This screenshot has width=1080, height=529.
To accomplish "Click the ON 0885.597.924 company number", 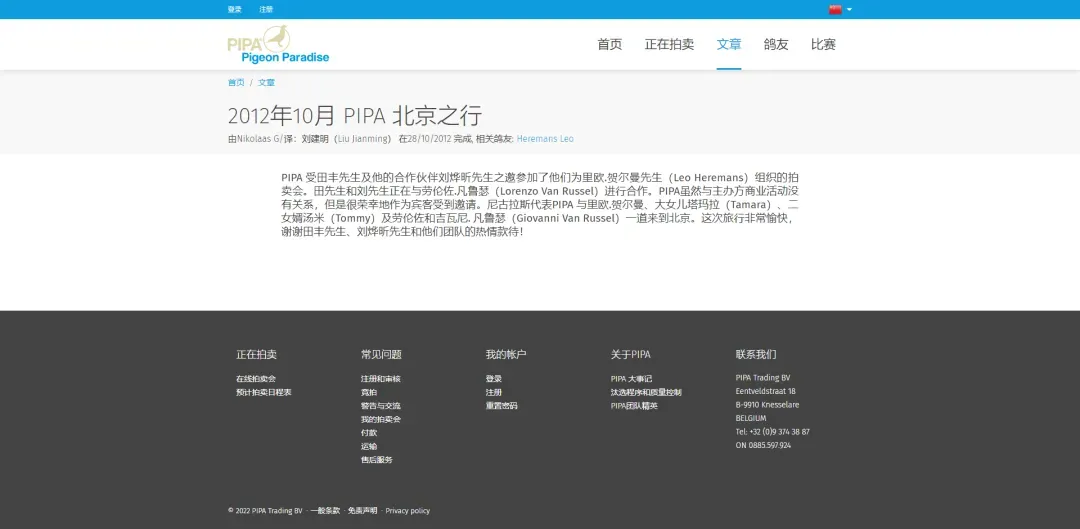I will point(763,446).
